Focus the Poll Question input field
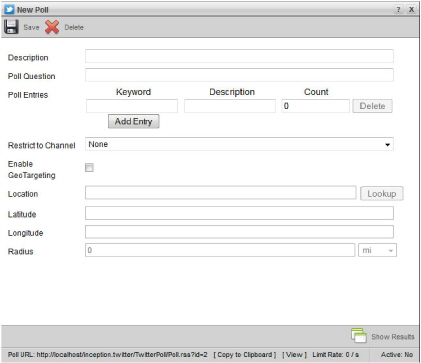Screen dimensions: 421x363 point(239,75)
